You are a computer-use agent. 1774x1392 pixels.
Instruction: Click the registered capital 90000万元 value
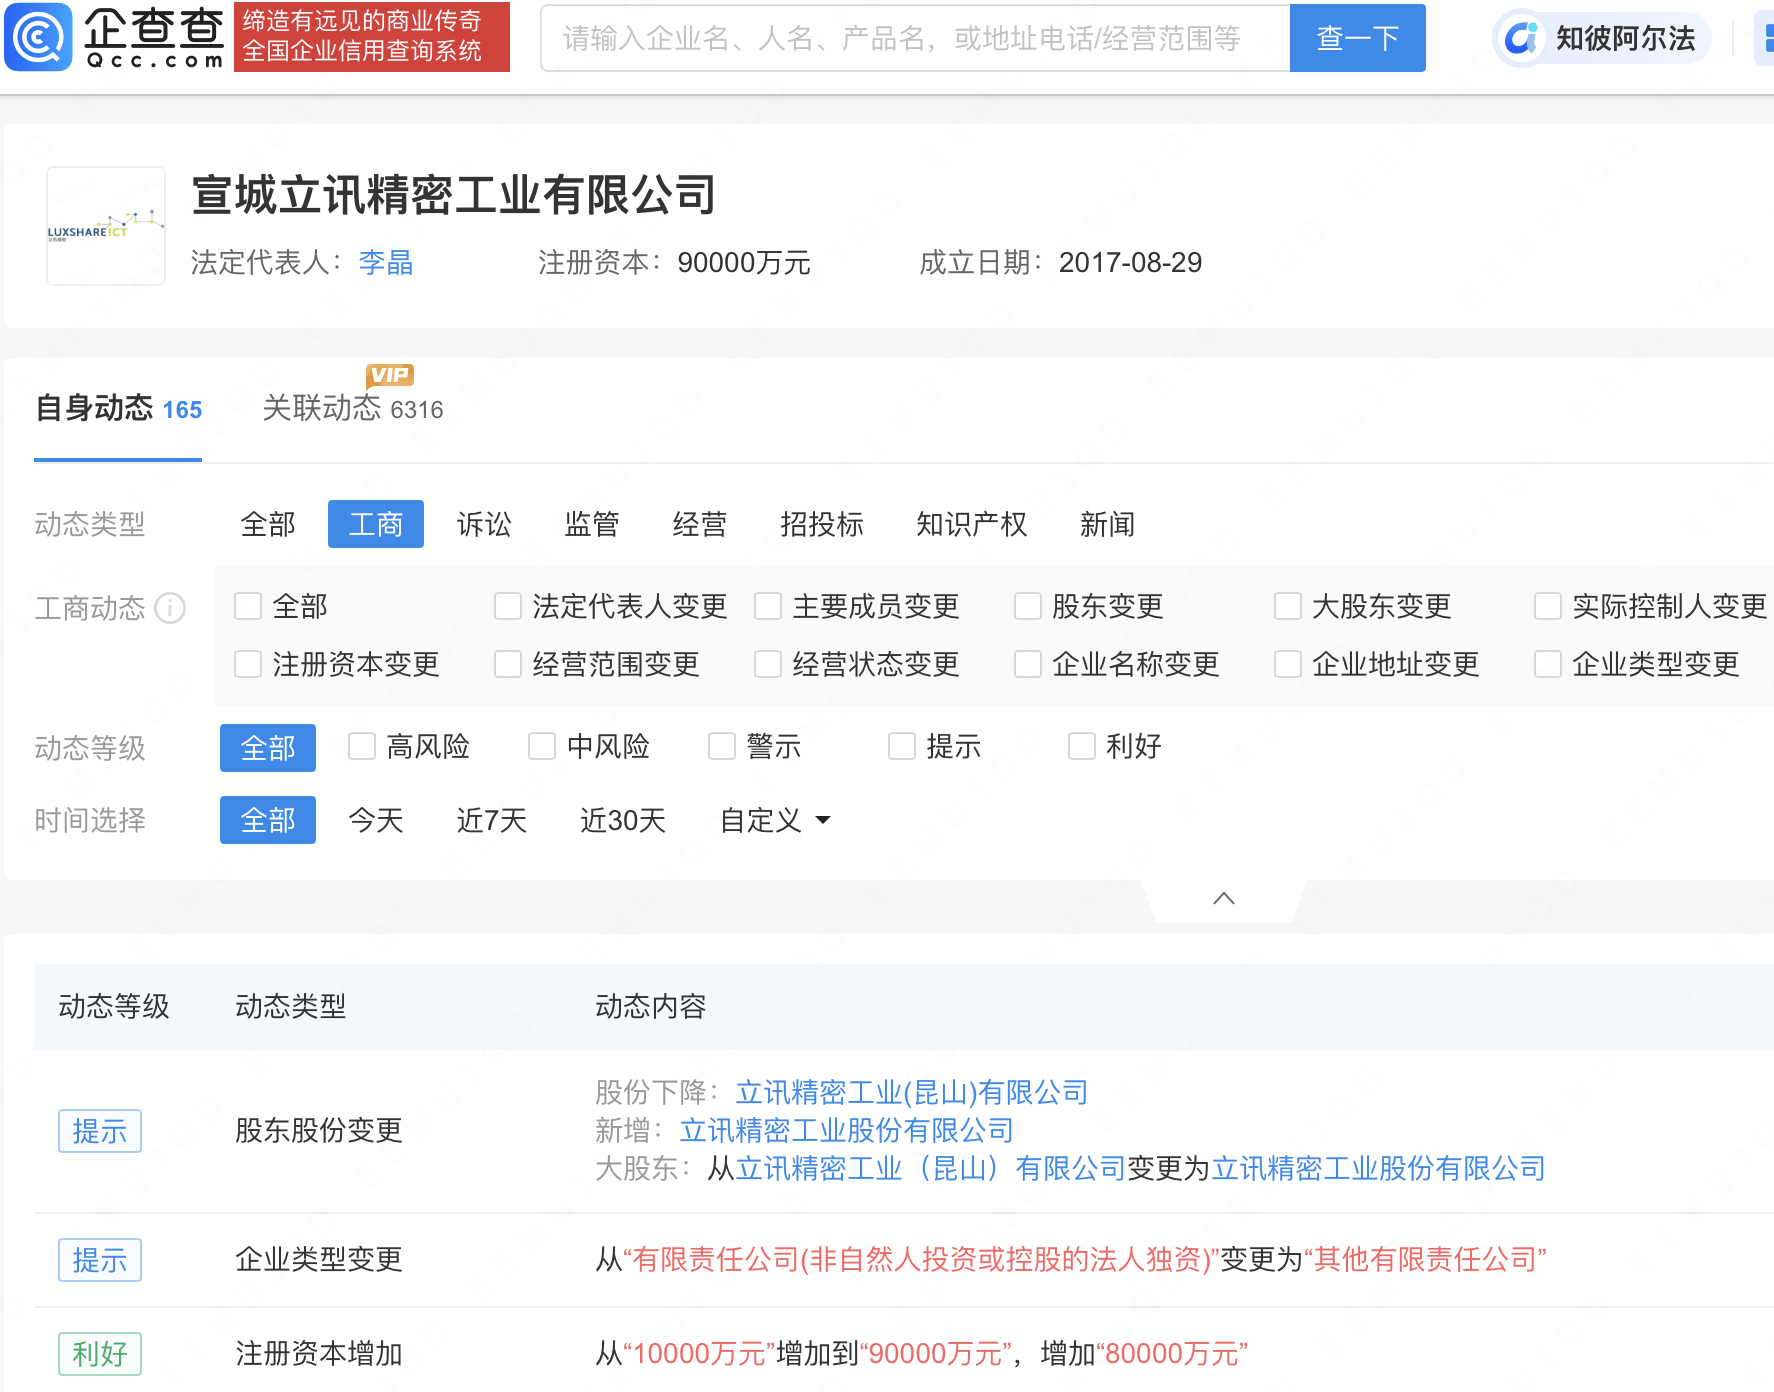click(x=744, y=262)
